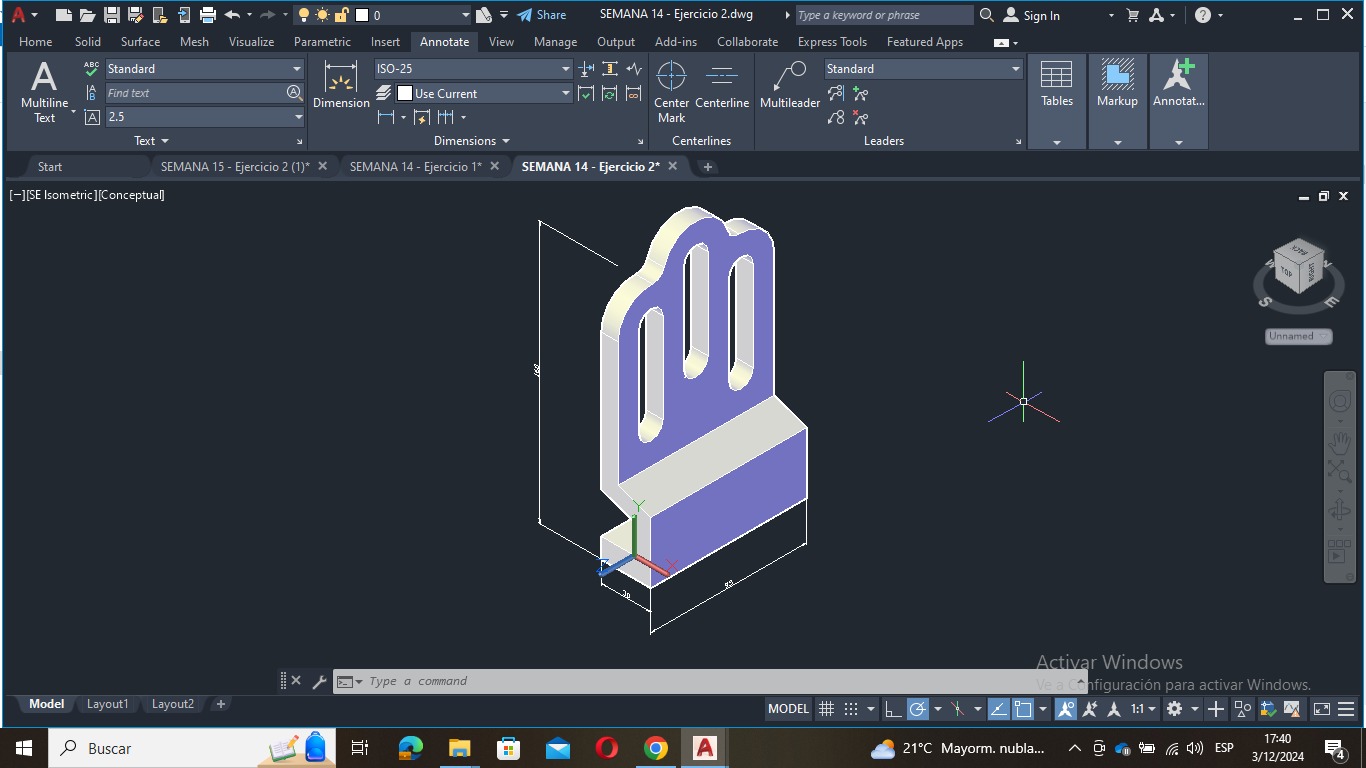
Task: Open the Tables panel button
Action: [1056, 85]
